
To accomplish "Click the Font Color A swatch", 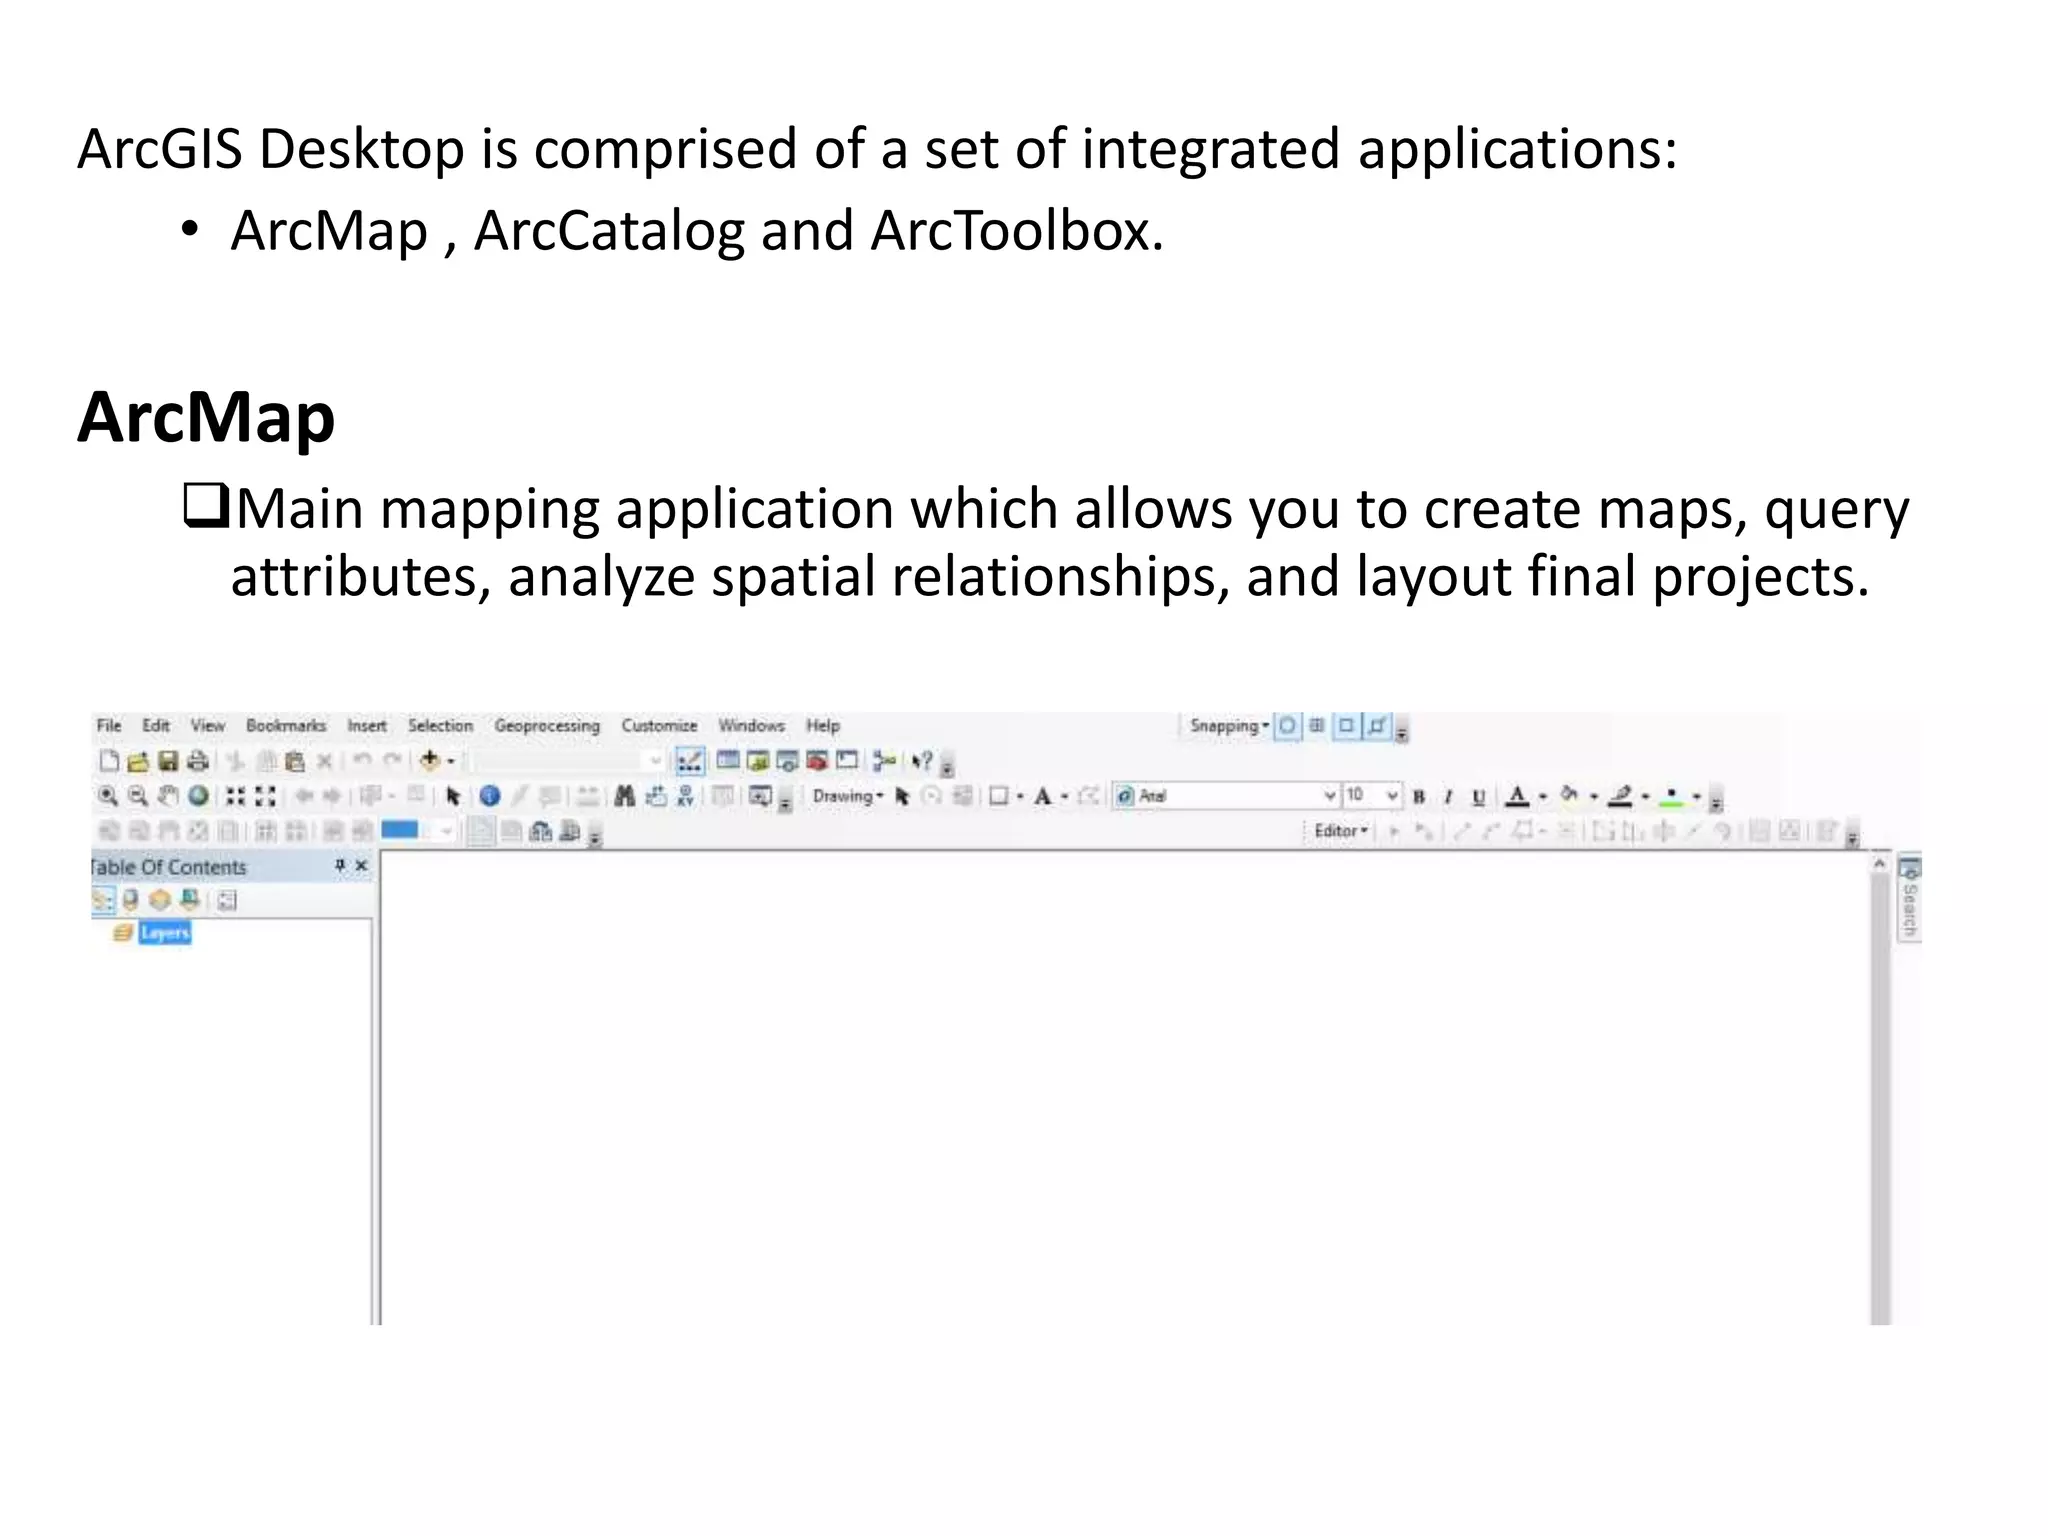I will pyautogui.click(x=1518, y=797).
